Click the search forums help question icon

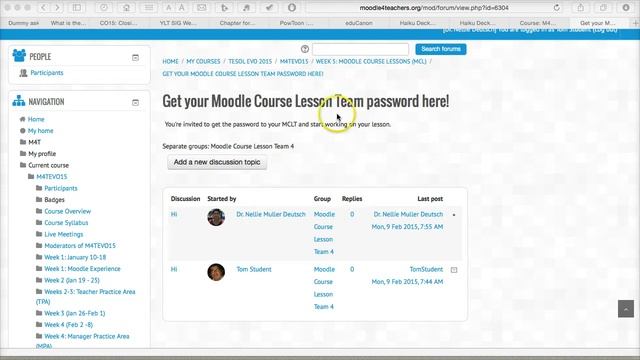(305, 49)
